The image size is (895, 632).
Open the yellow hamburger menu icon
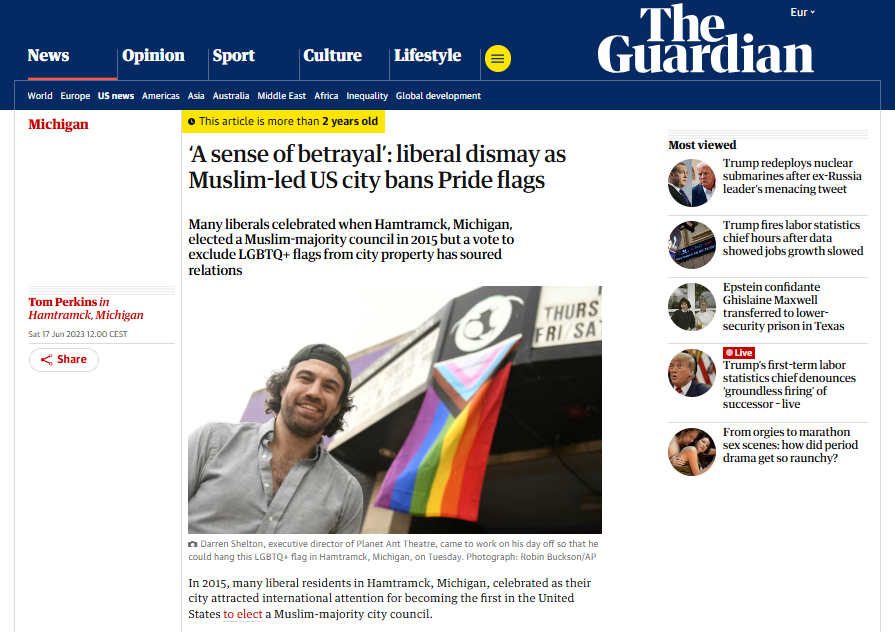point(498,58)
